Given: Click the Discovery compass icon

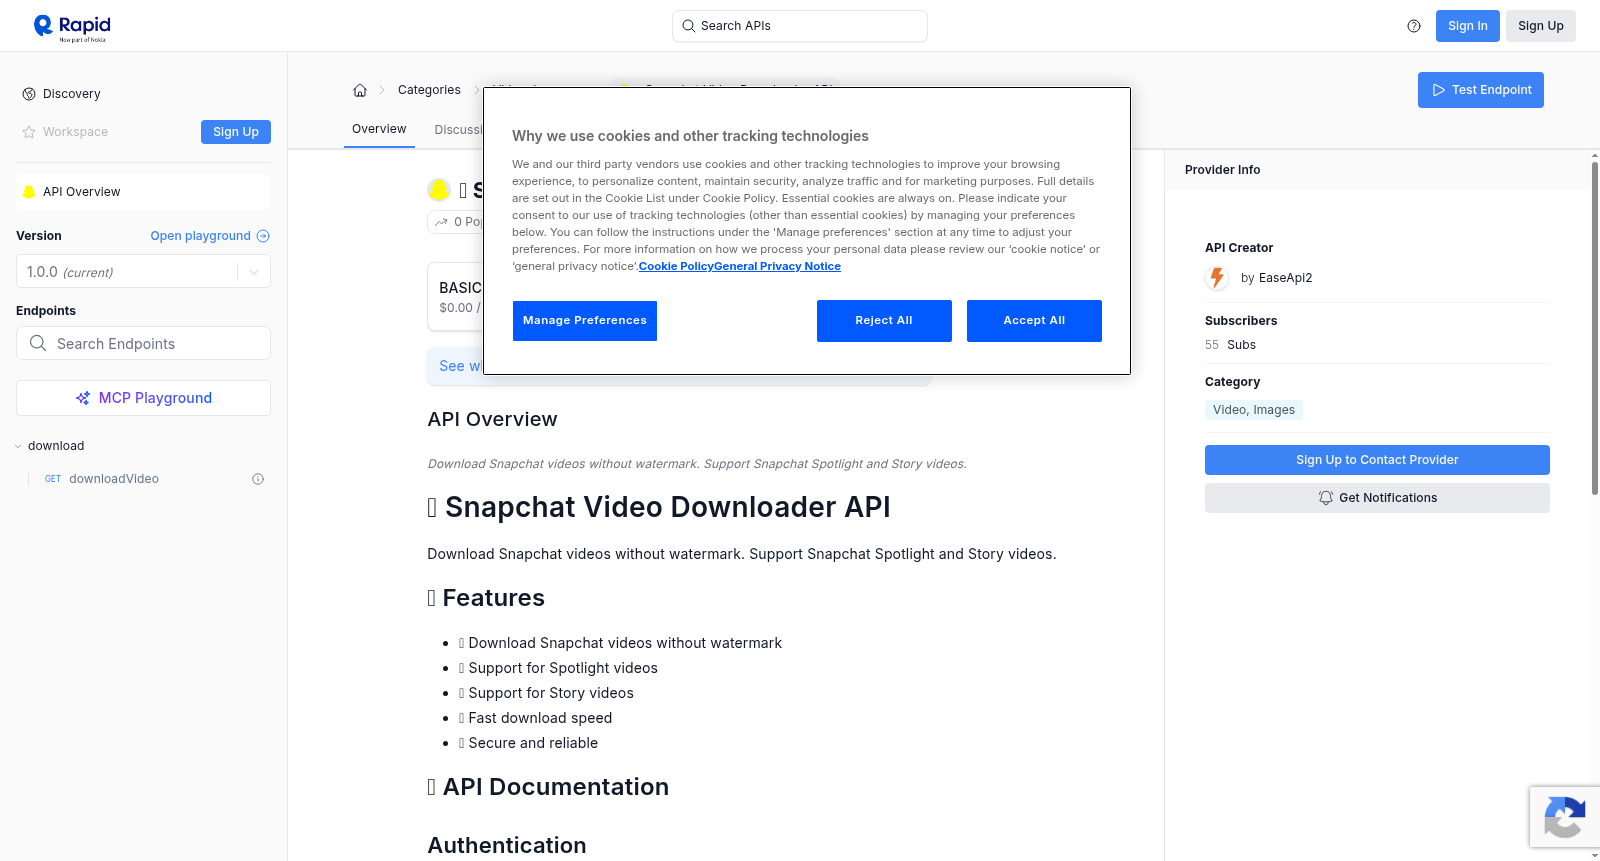Looking at the screenshot, I should 29,94.
